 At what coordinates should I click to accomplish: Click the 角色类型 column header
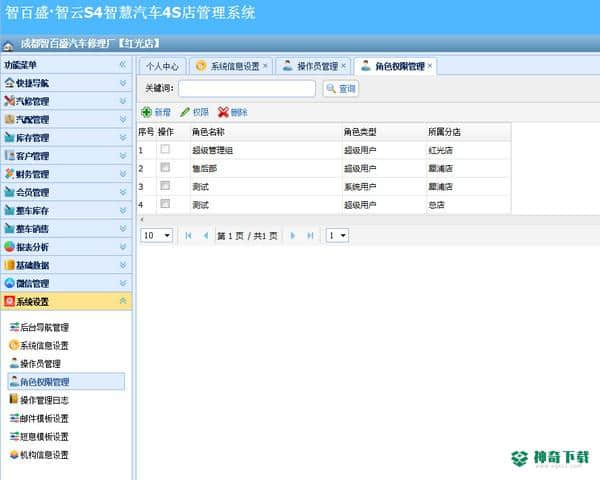tap(384, 132)
